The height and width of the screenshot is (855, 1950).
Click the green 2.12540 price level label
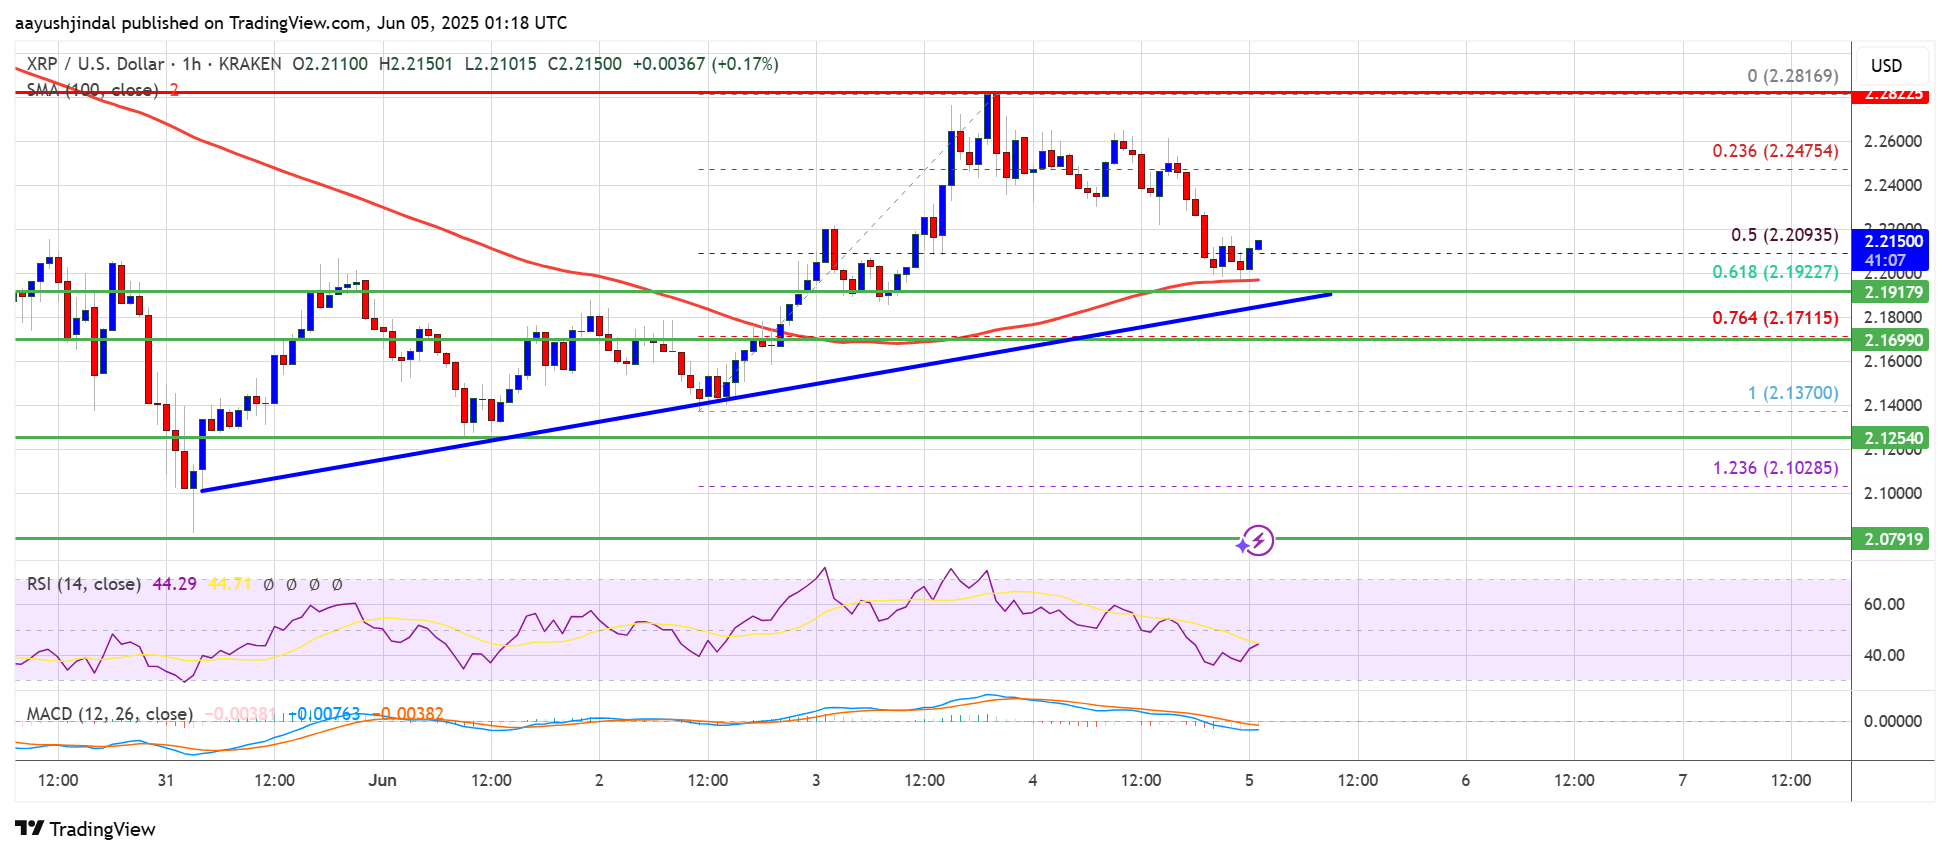[x=1892, y=438]
